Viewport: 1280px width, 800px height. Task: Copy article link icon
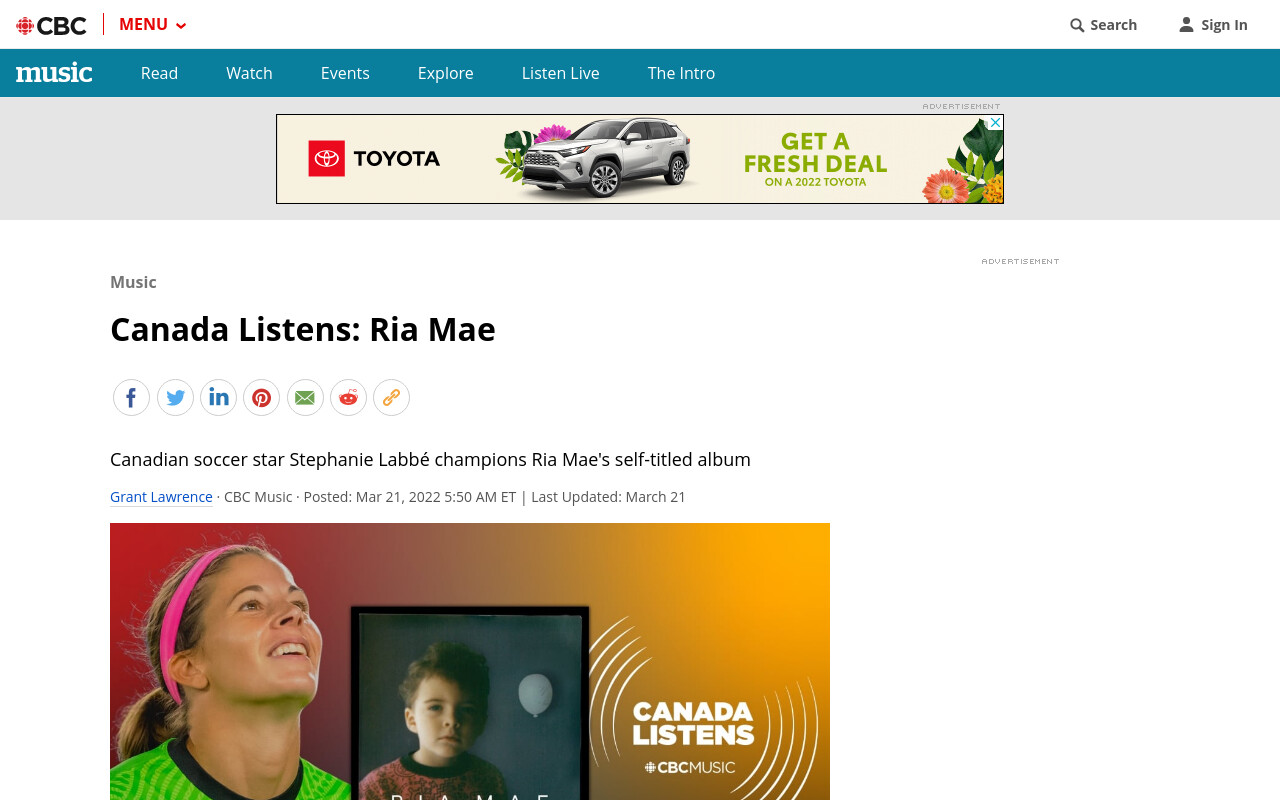(x=391, y=398)
